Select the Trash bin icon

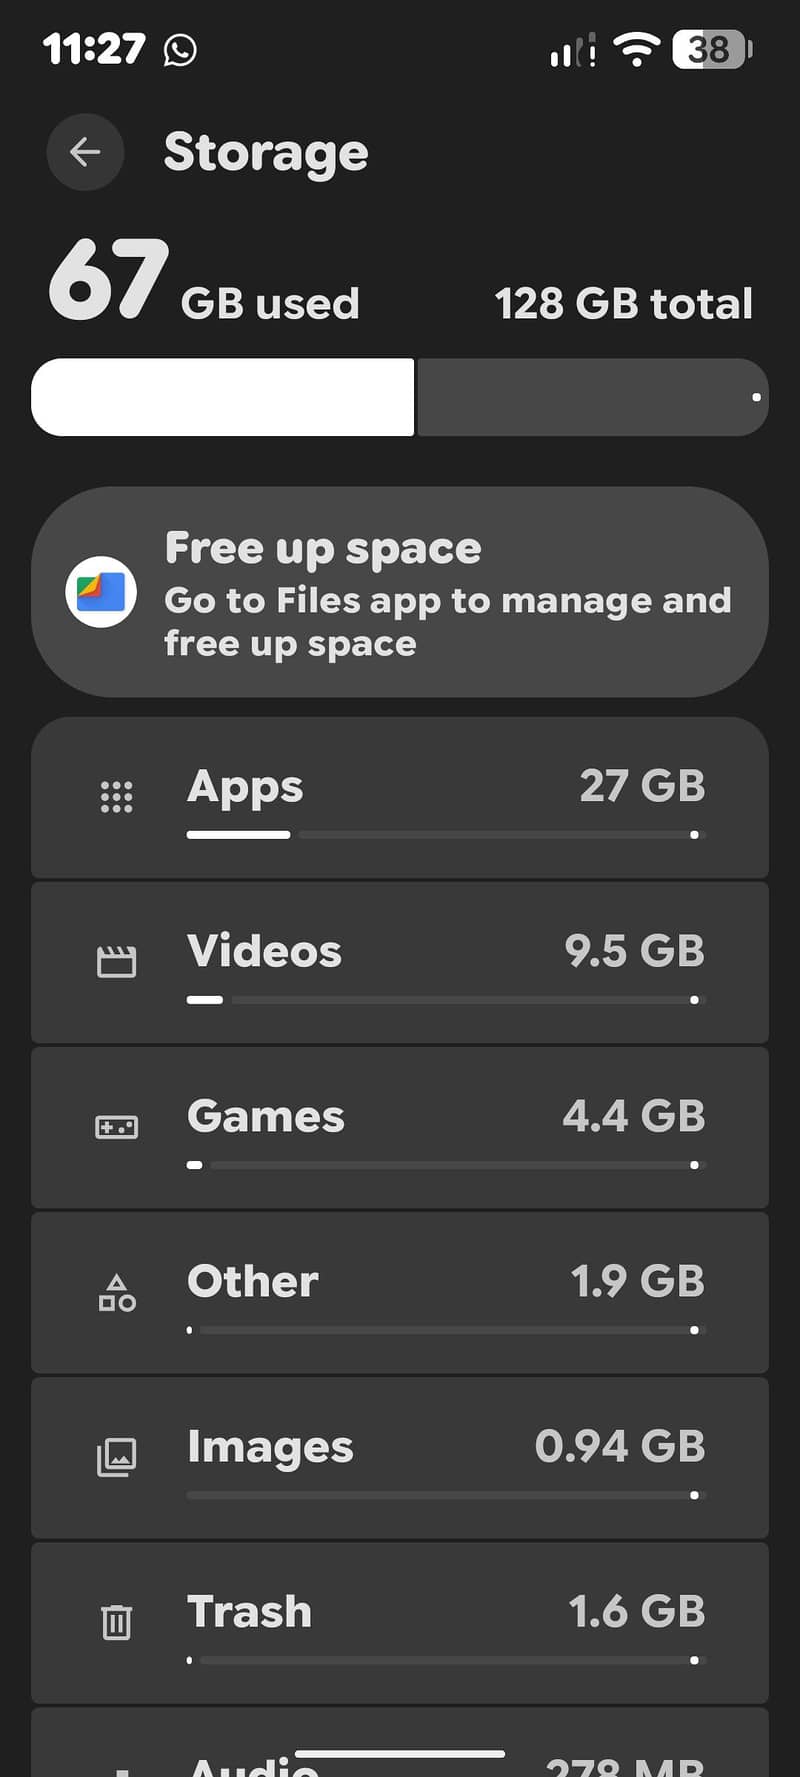click(x=116, y=1622)
